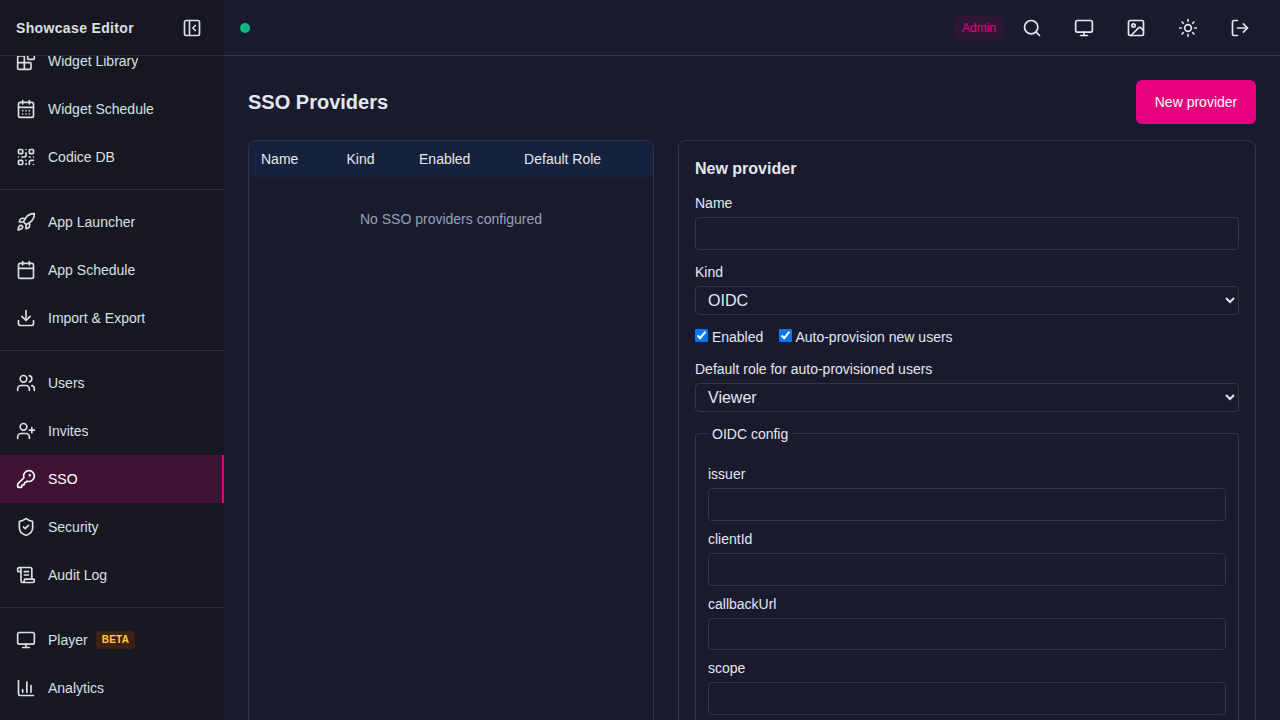Click the green status dot indicator

[x=245, y=28]
